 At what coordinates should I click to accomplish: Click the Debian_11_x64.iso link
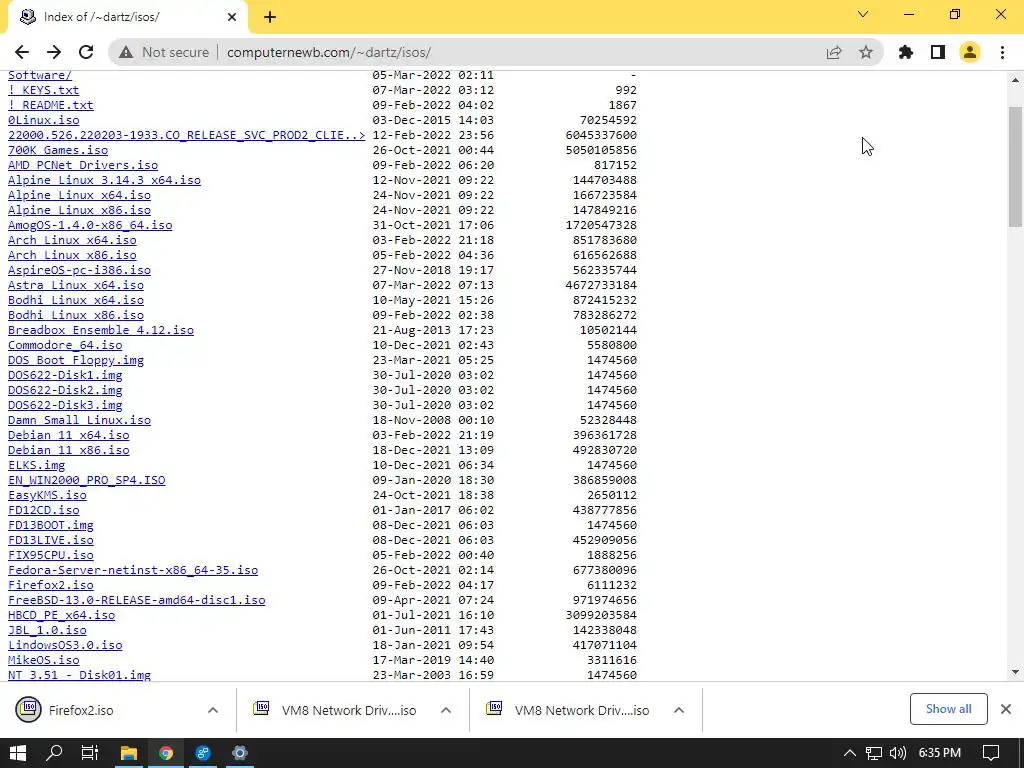pyautogui.click(x=69, y=436)
